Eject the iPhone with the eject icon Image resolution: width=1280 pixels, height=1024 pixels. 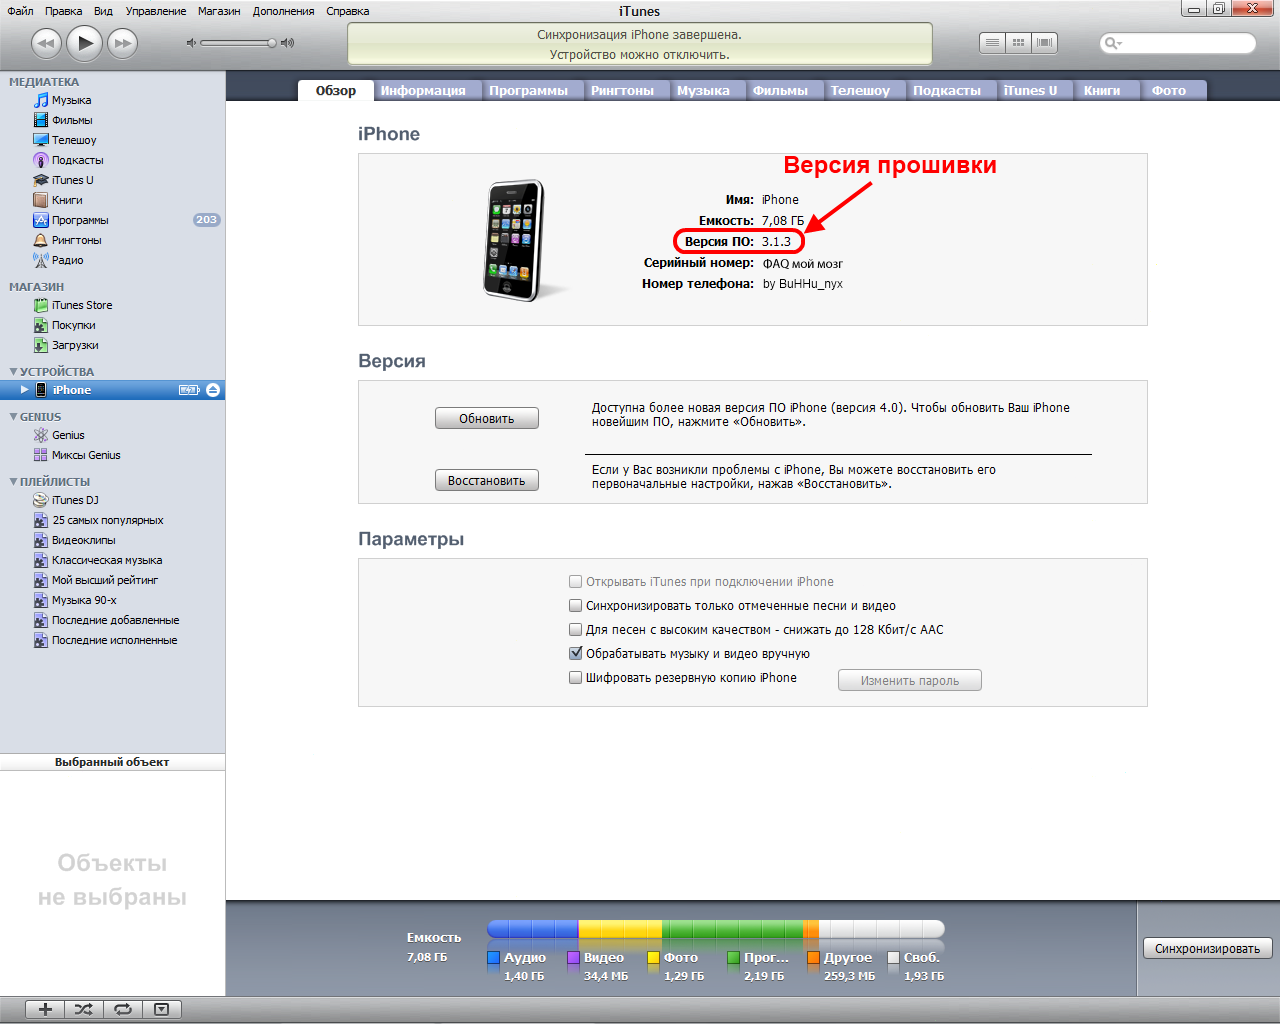click(x=213, y=390)
